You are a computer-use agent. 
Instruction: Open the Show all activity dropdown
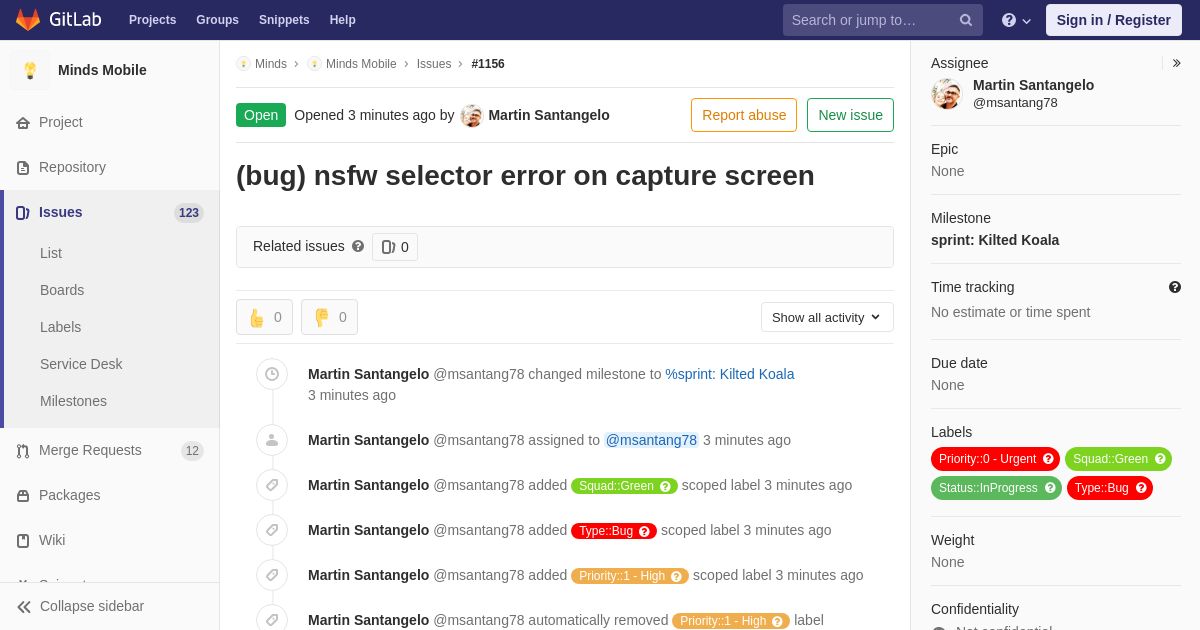point(827,317)
